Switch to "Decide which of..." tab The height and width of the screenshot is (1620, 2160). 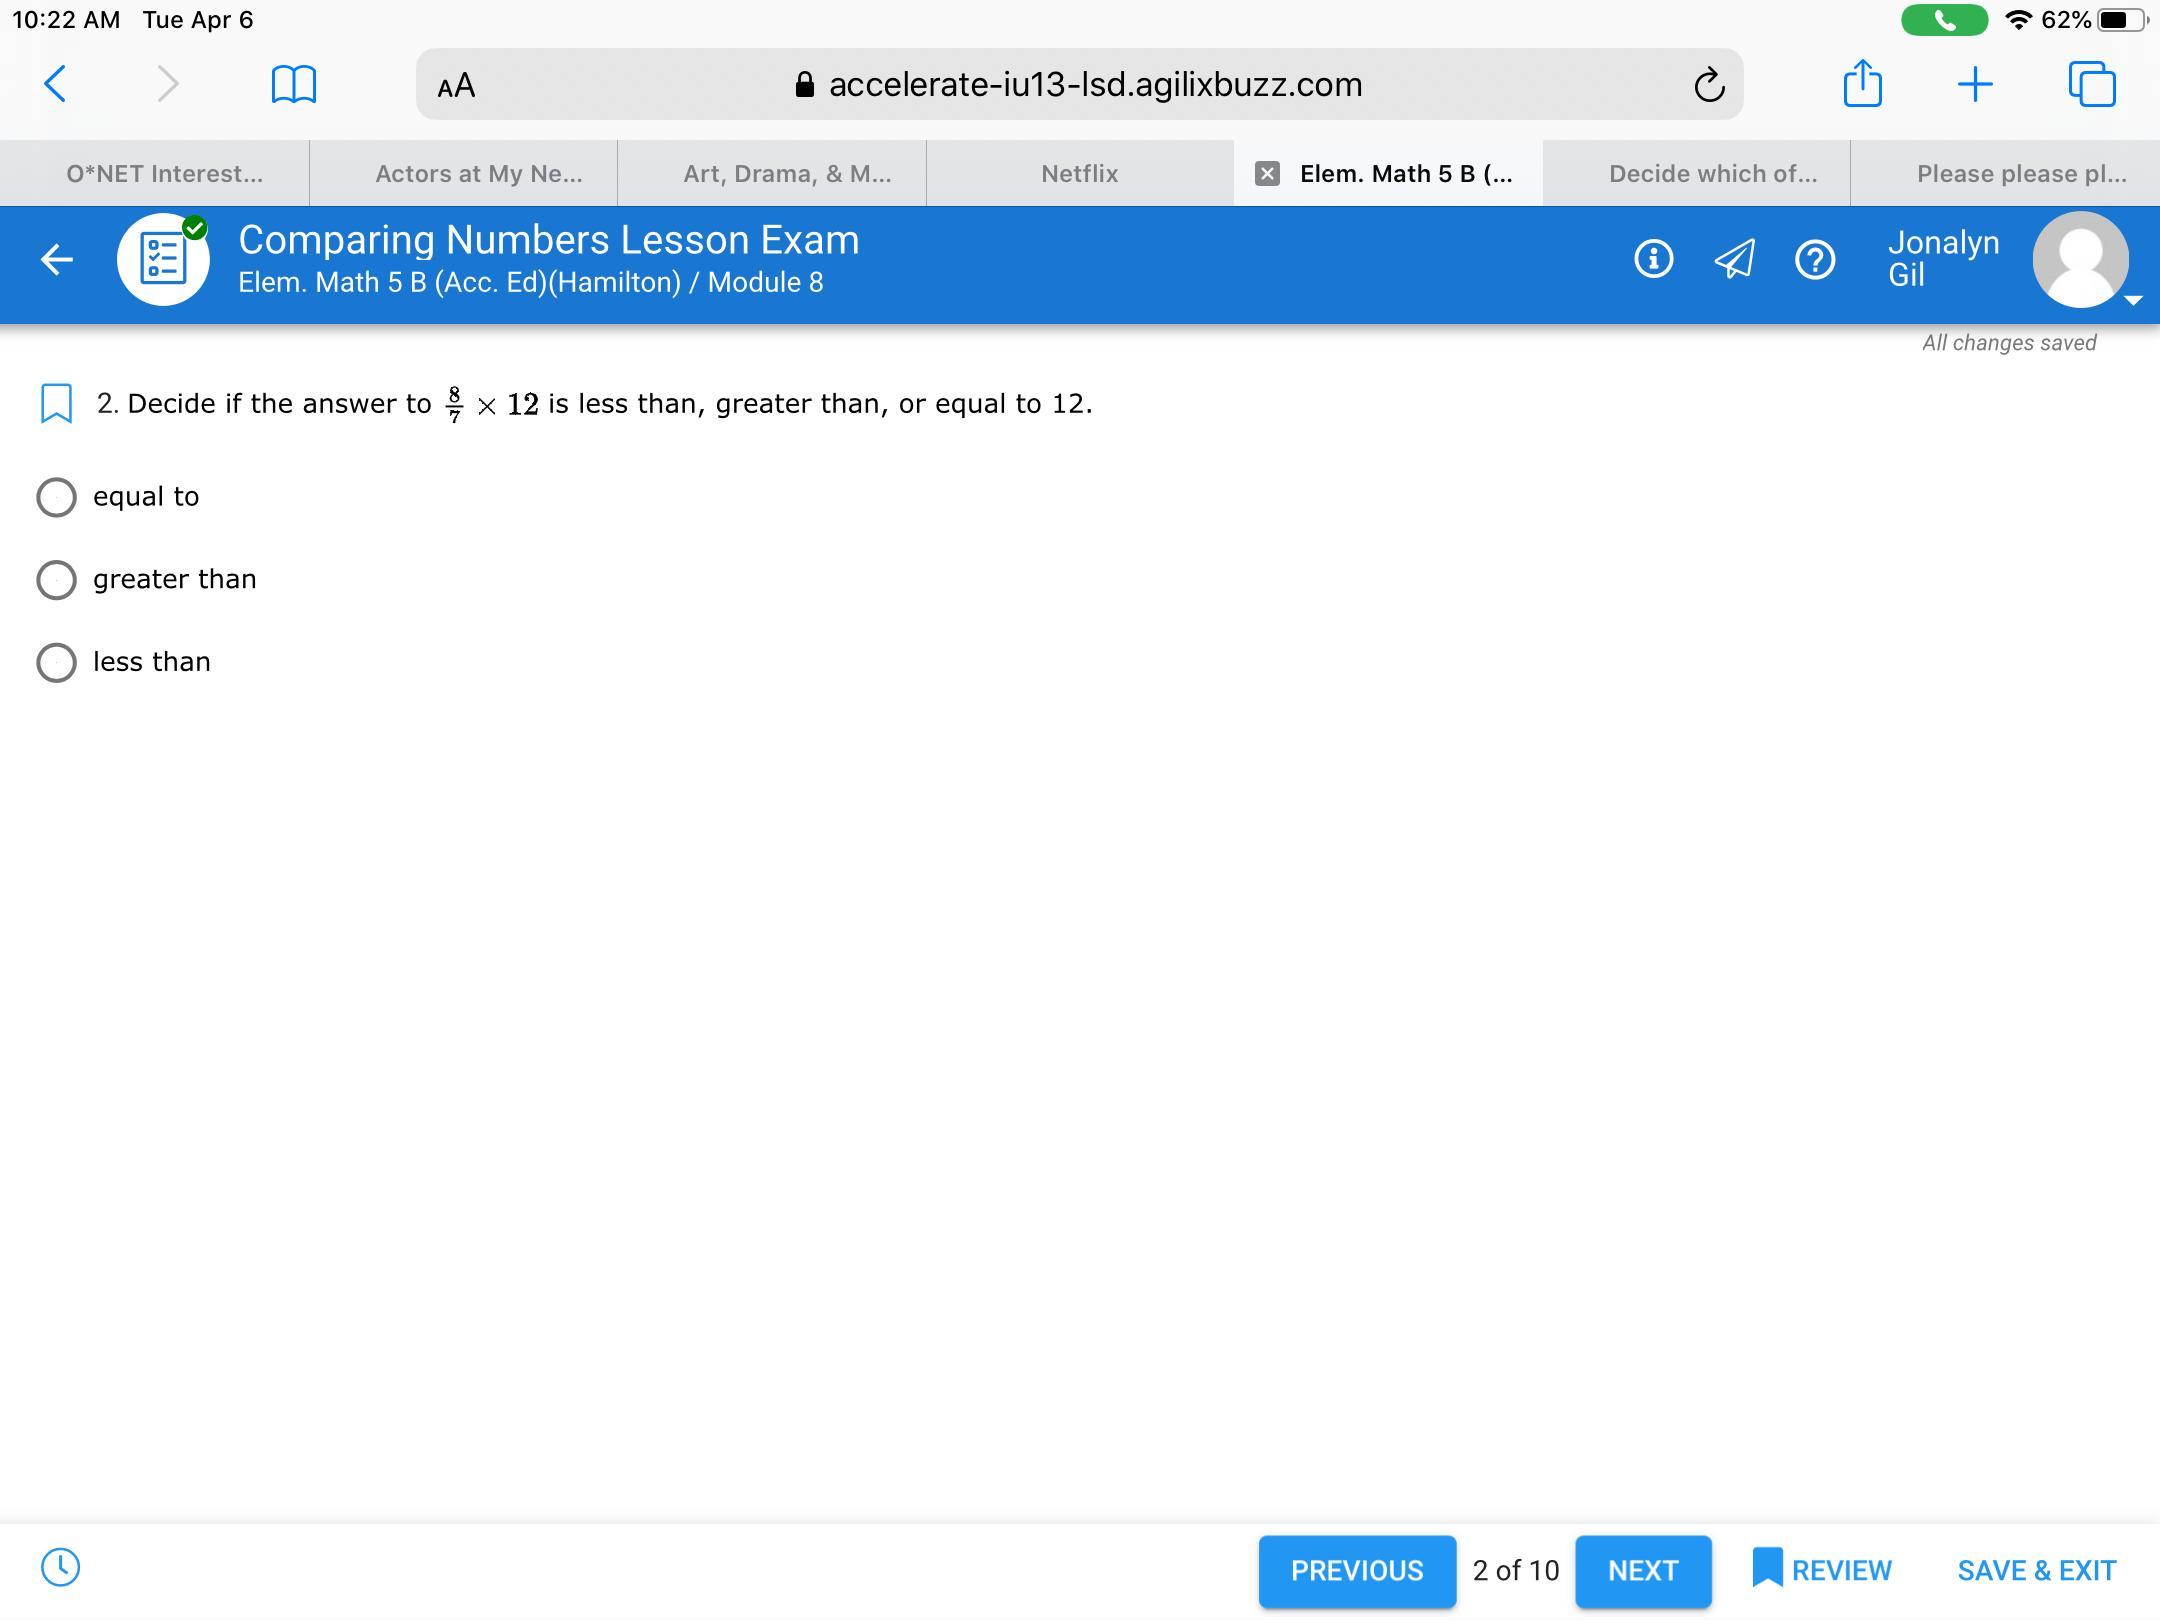pyautogui.click(x=1711, y=174)
